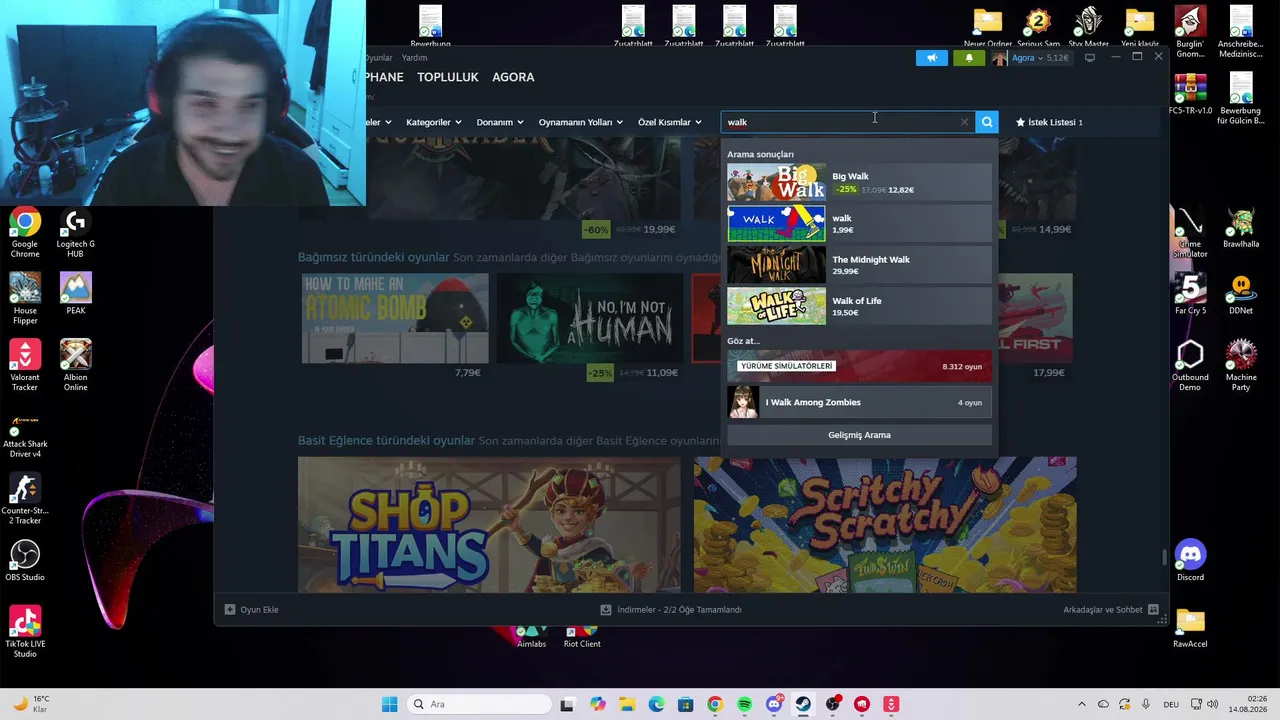Select OBS Studio desktop icon
The height and width of the screenshot is (720, 1280).
[25, 561]
